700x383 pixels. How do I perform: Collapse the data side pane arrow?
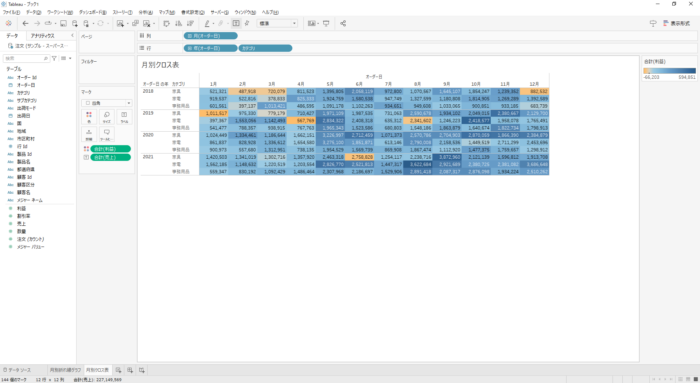click(x=72, y=35)
